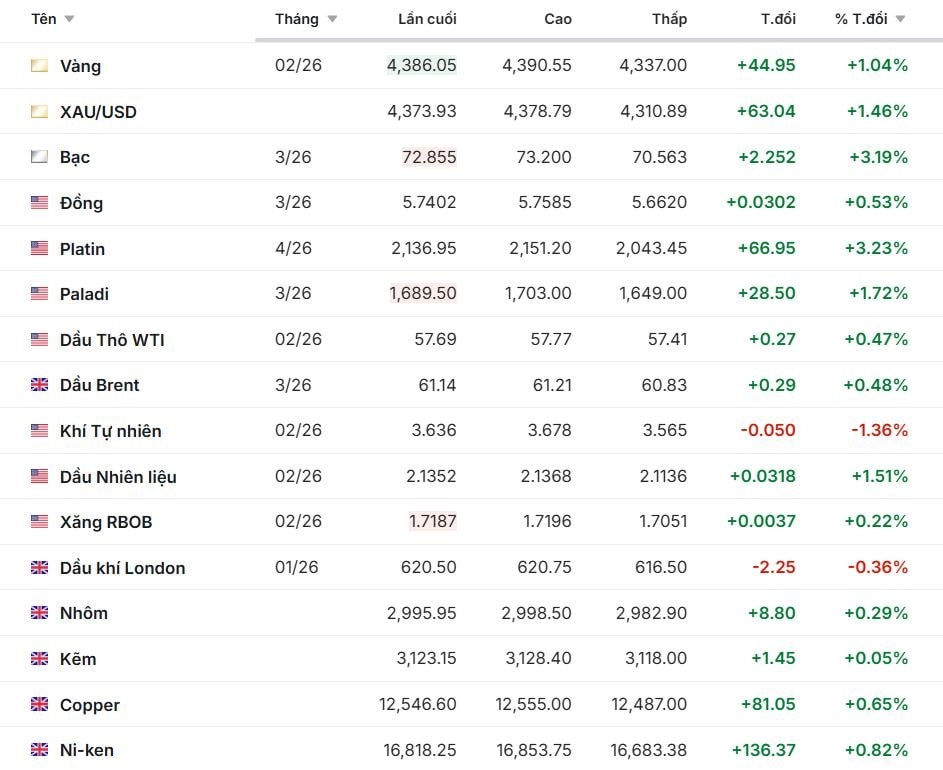Click the UK flag beside Dầu Brent
Viewport: 943px width, 770px height.
[x=39, y=385]
